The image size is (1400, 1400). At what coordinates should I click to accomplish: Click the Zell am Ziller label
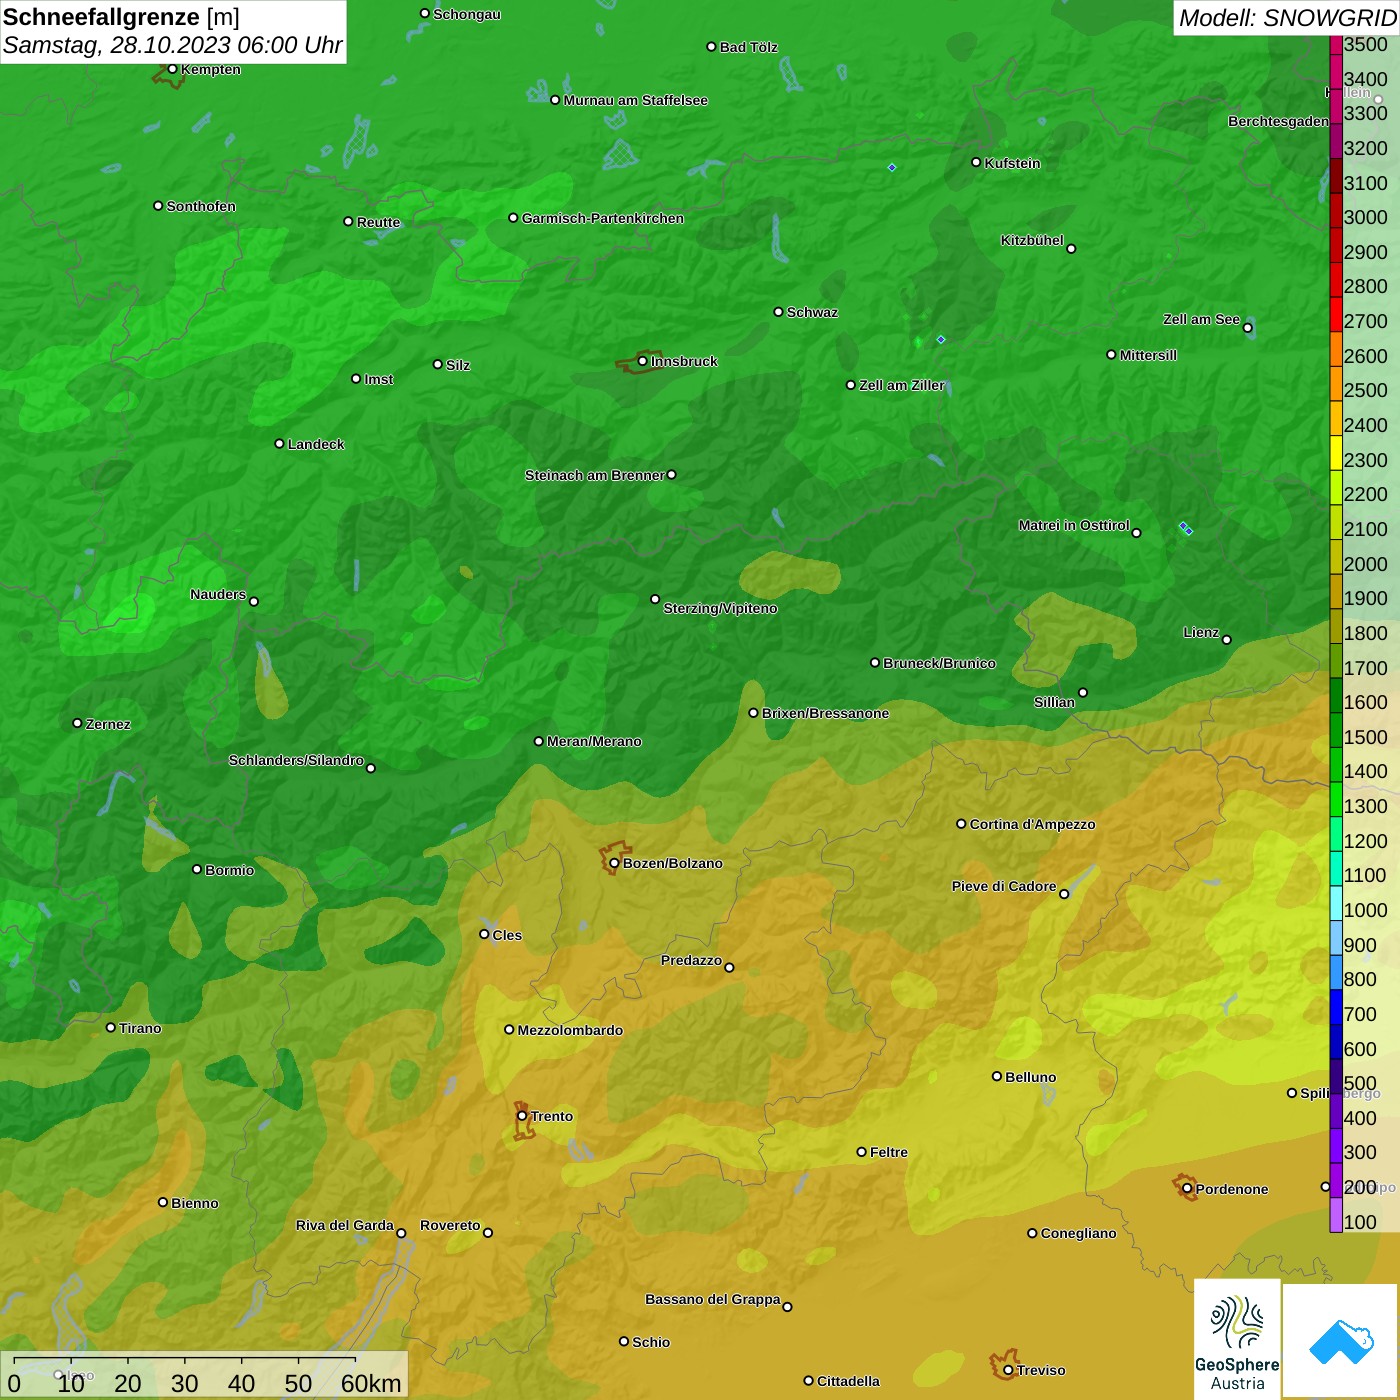[x=902, y=385]
